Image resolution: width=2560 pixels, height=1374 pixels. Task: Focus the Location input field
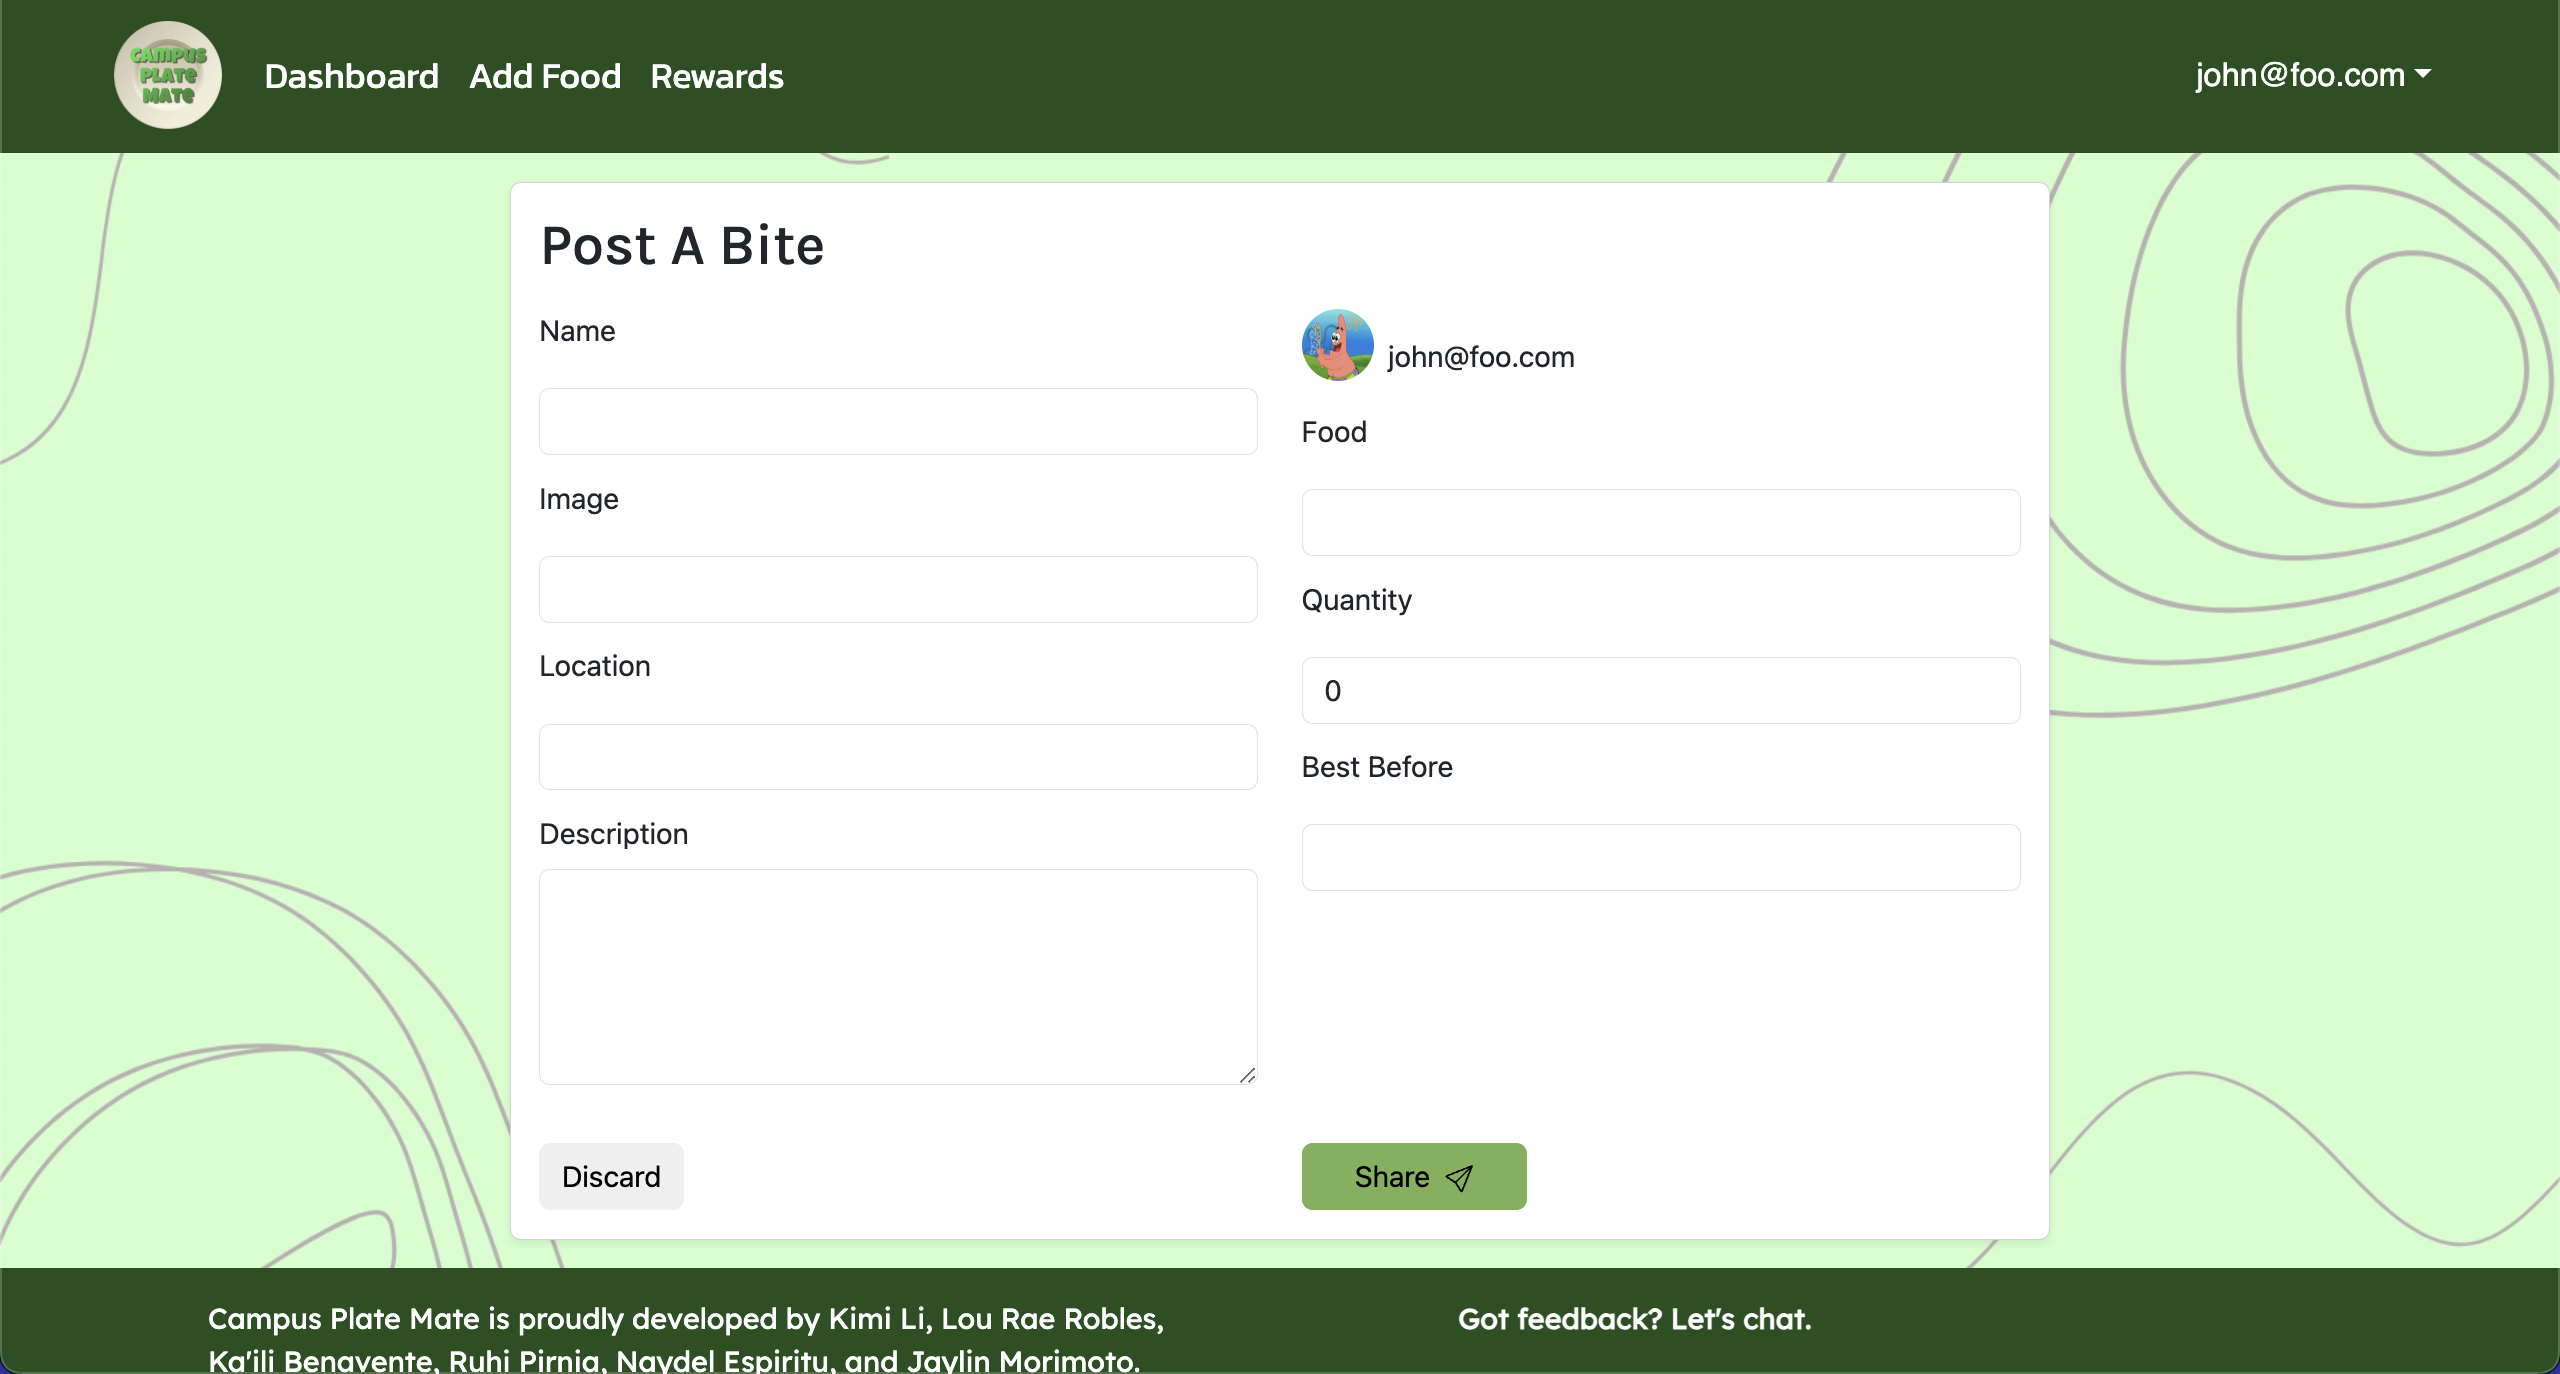click(x=898, y=757)
